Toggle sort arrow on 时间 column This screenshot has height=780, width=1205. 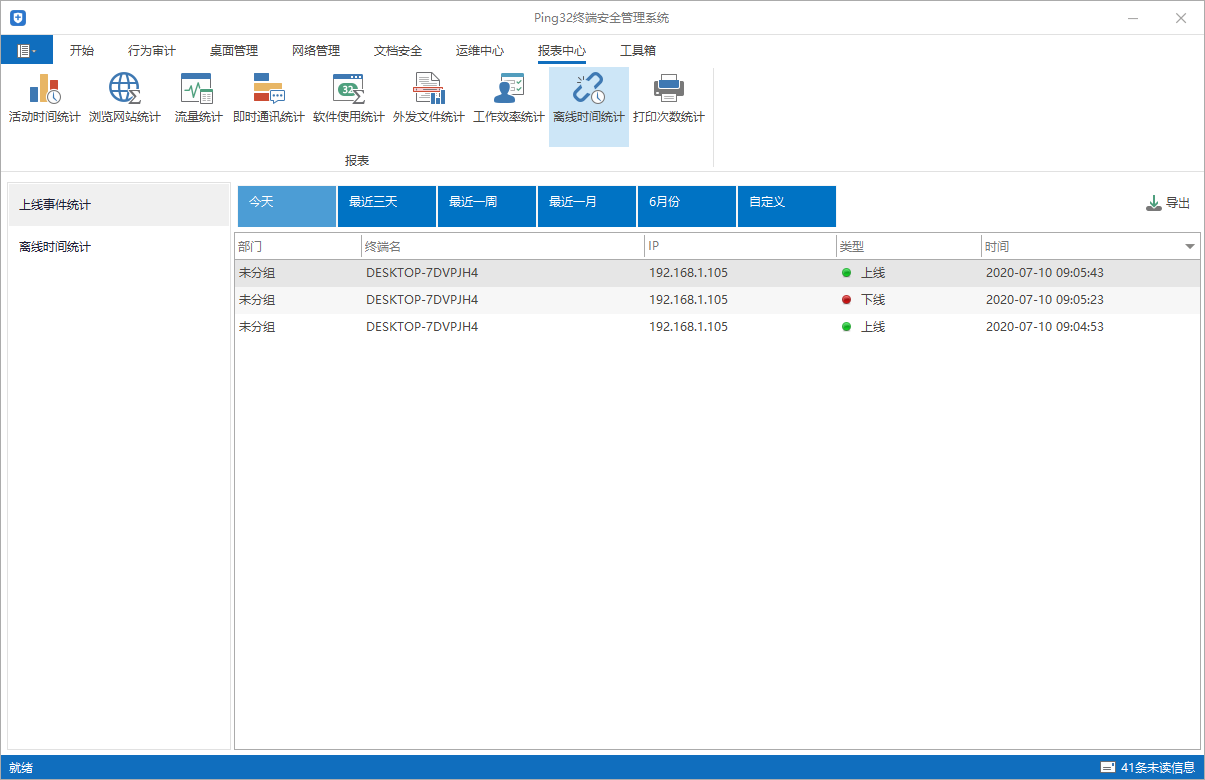click(x=1190, y=246)
